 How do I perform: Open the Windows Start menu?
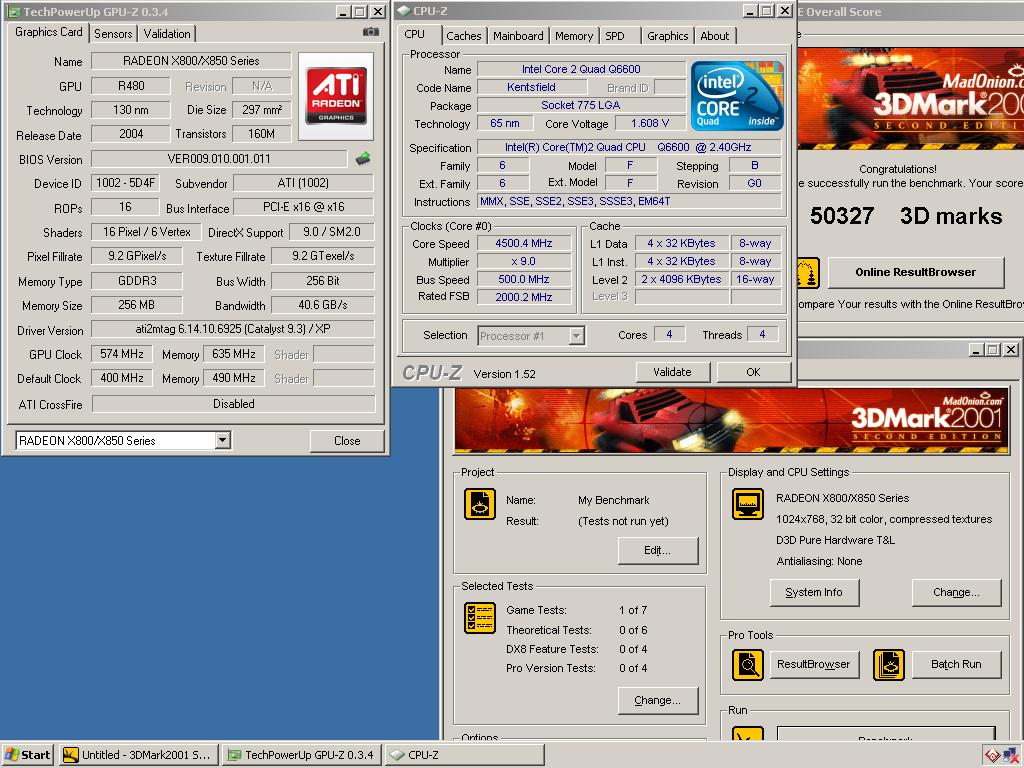click(x=27, y=755)
